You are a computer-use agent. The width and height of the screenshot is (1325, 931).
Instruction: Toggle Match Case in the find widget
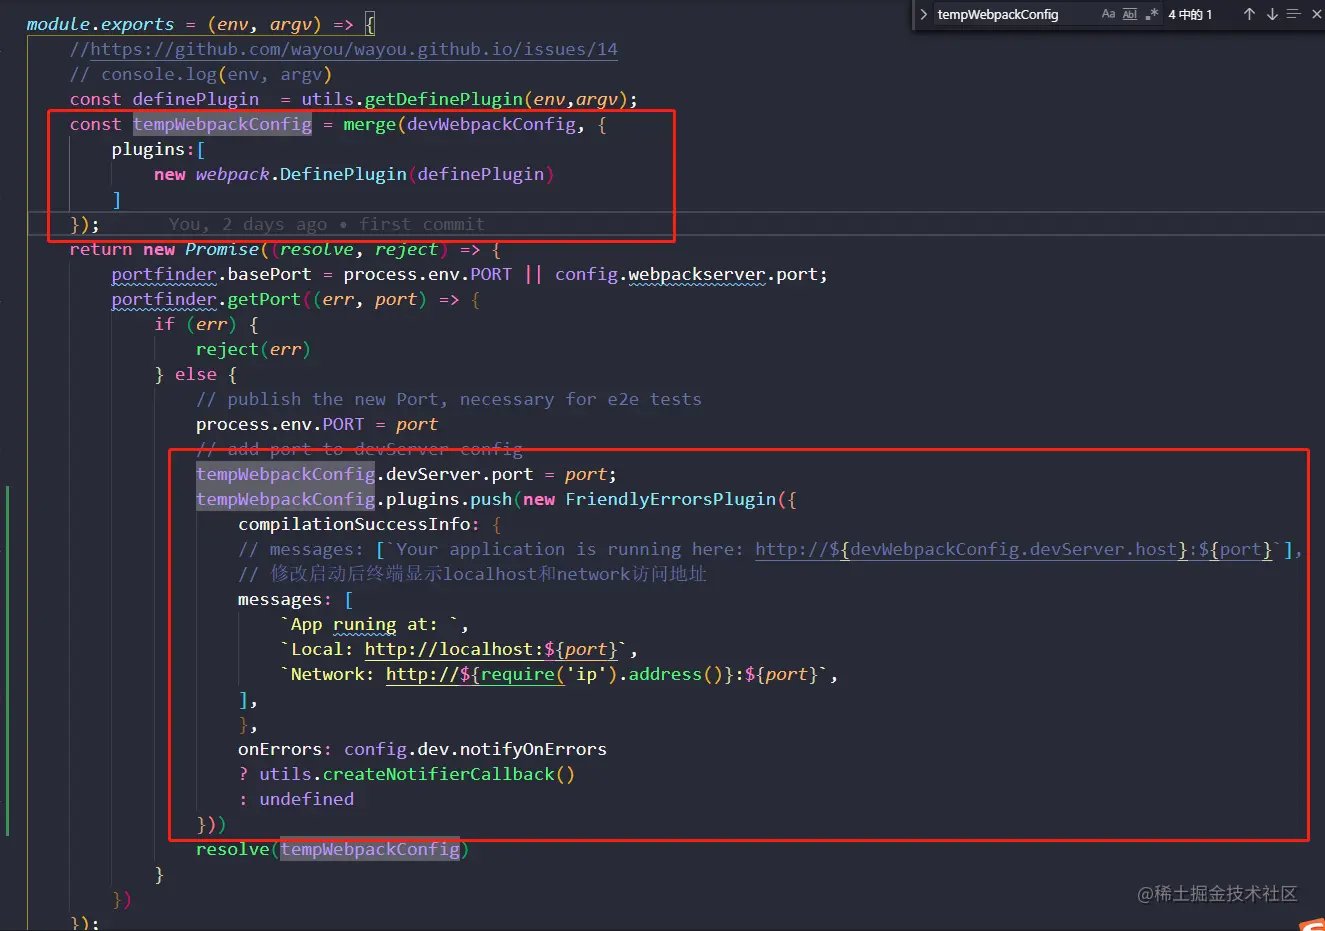[x=1108, y=14]
